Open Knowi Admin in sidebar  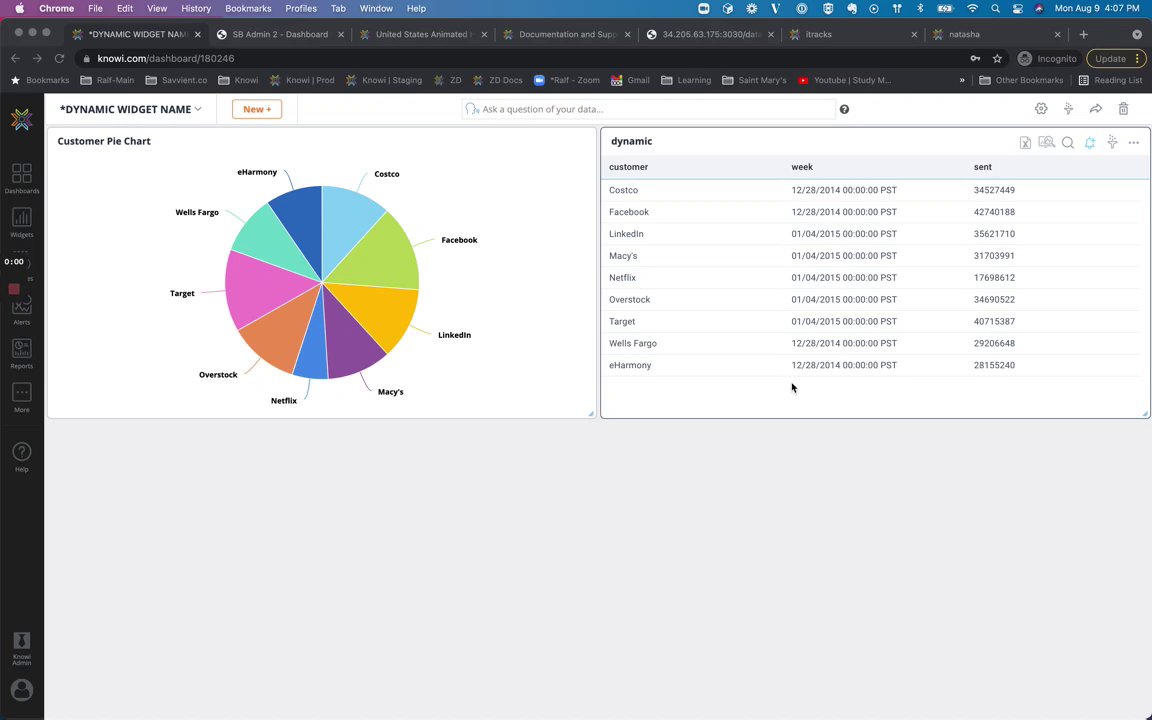[21, 648]
